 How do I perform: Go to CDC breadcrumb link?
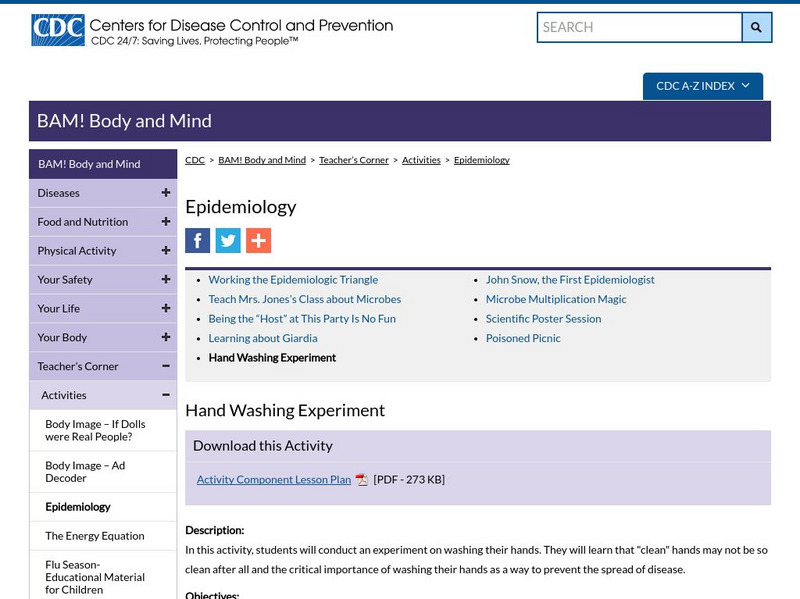point(195,160)
